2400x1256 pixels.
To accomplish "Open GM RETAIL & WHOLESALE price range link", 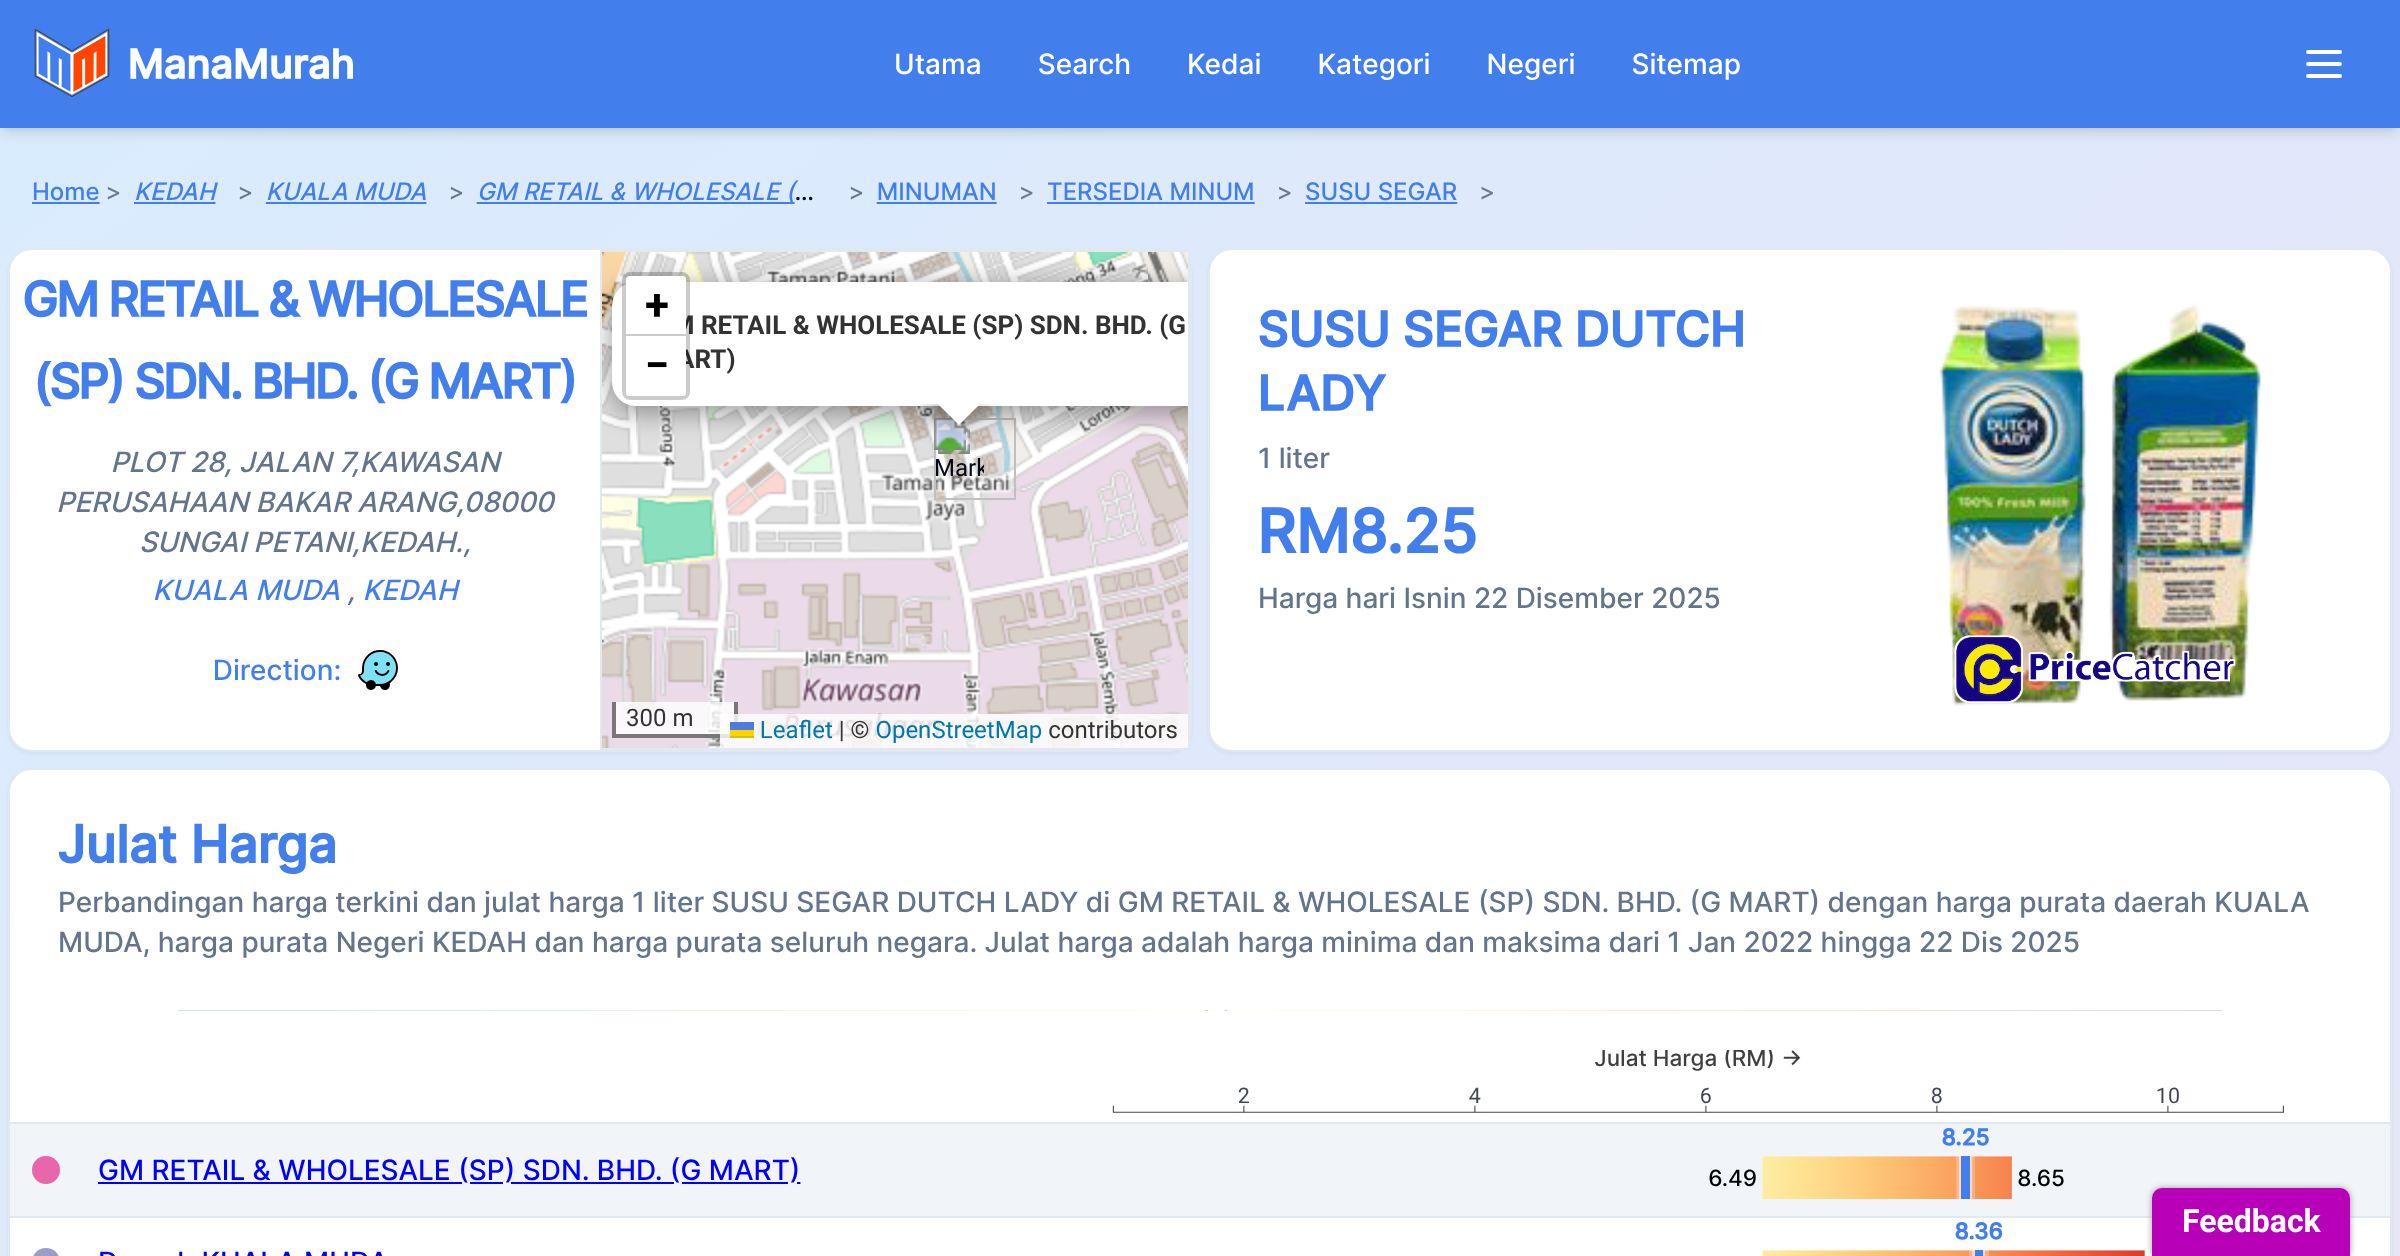I will [x=448, y=1170].
